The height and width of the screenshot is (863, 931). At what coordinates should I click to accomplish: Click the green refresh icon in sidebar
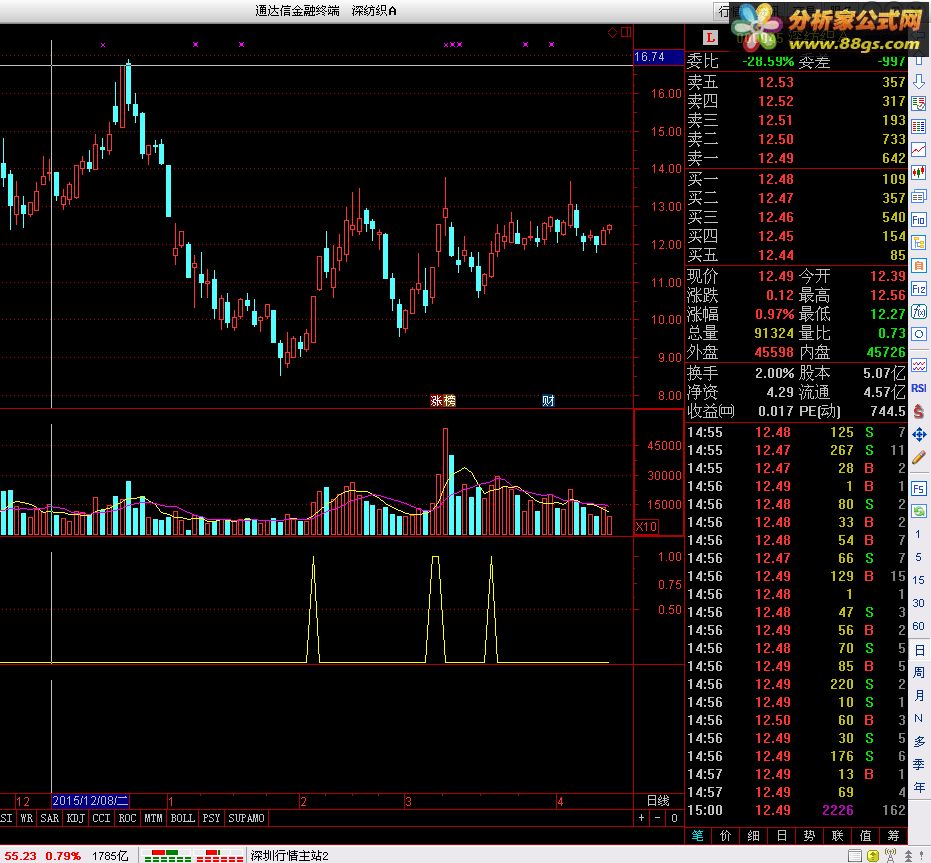(x=919, y=511)
